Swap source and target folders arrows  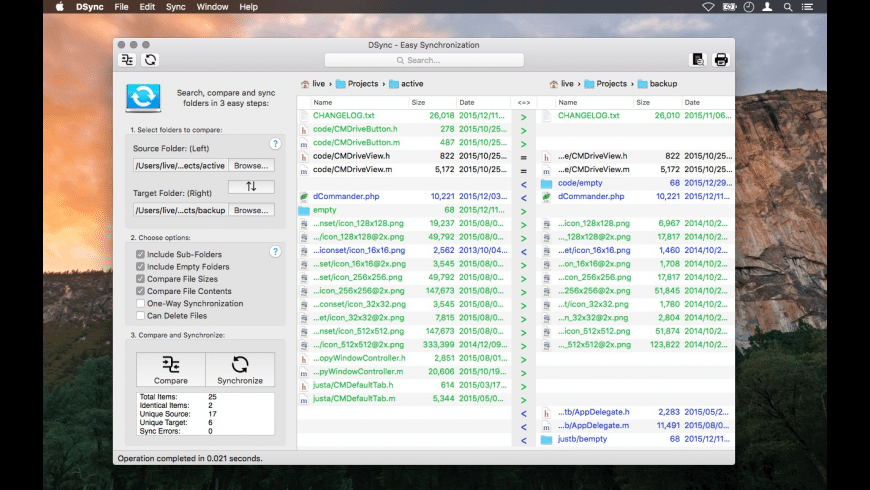click(251, 186)
